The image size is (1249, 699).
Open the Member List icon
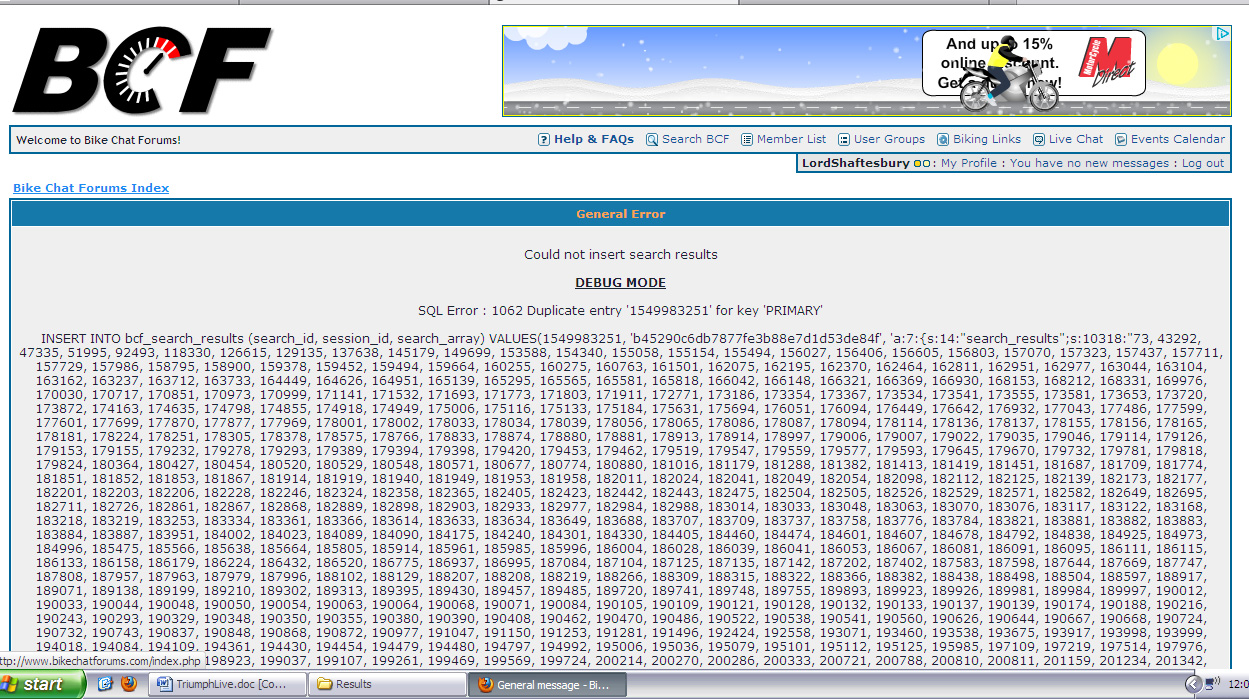tap(746, 139)
